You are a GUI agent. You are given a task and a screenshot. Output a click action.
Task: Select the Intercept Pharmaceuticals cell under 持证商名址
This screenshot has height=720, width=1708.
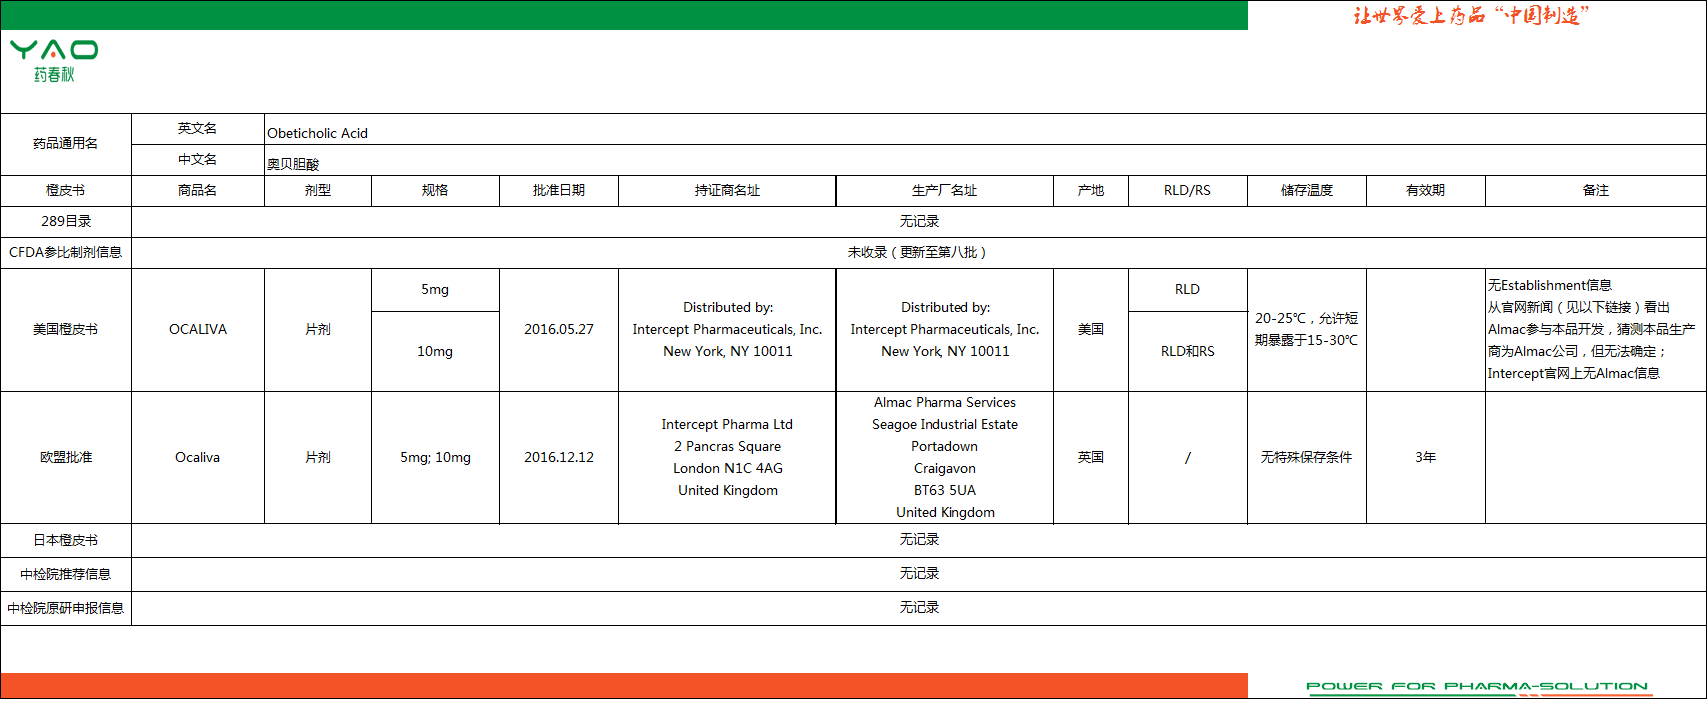click(x=727, y=330)
